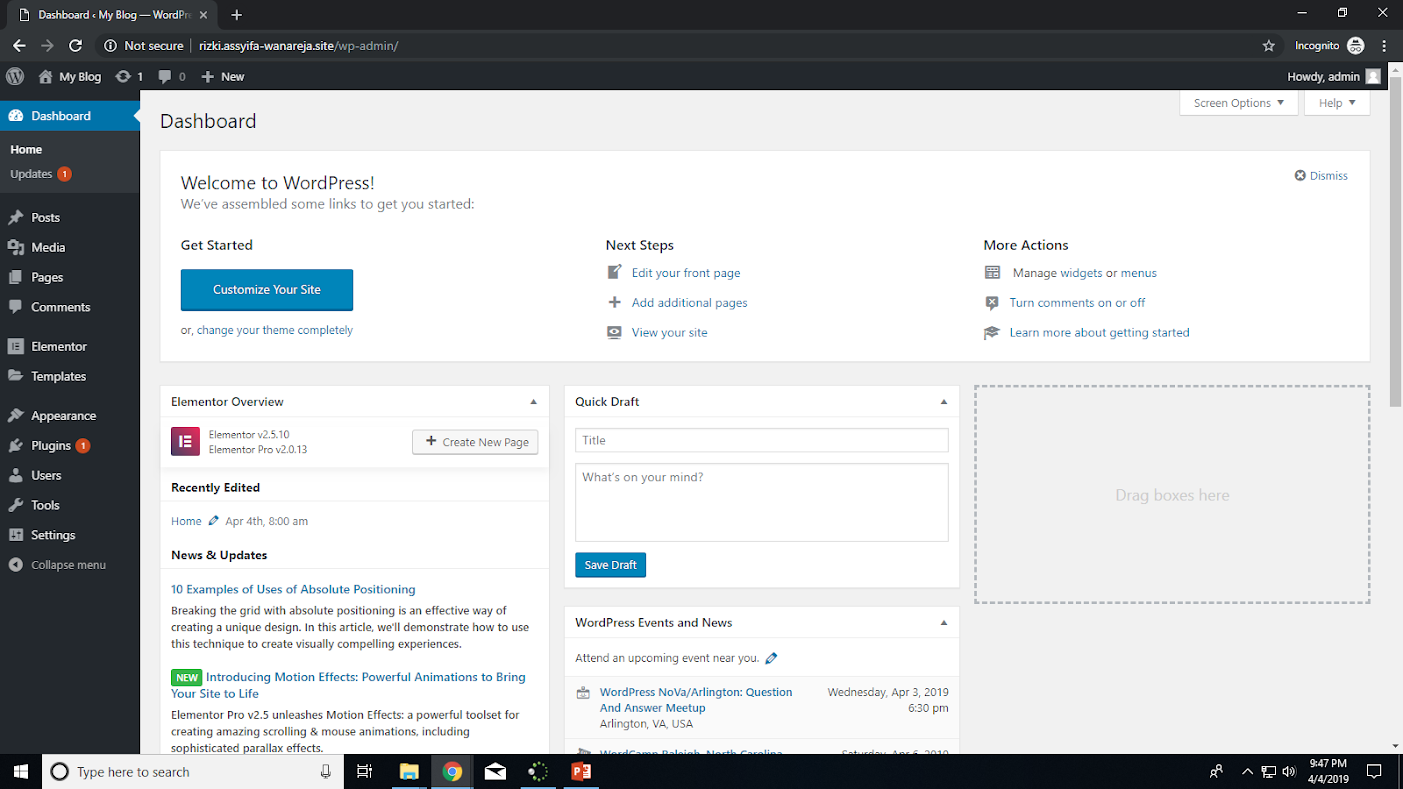Open PowerPoint from the taskbar
Screen dimensions: 1403x789
581,772
